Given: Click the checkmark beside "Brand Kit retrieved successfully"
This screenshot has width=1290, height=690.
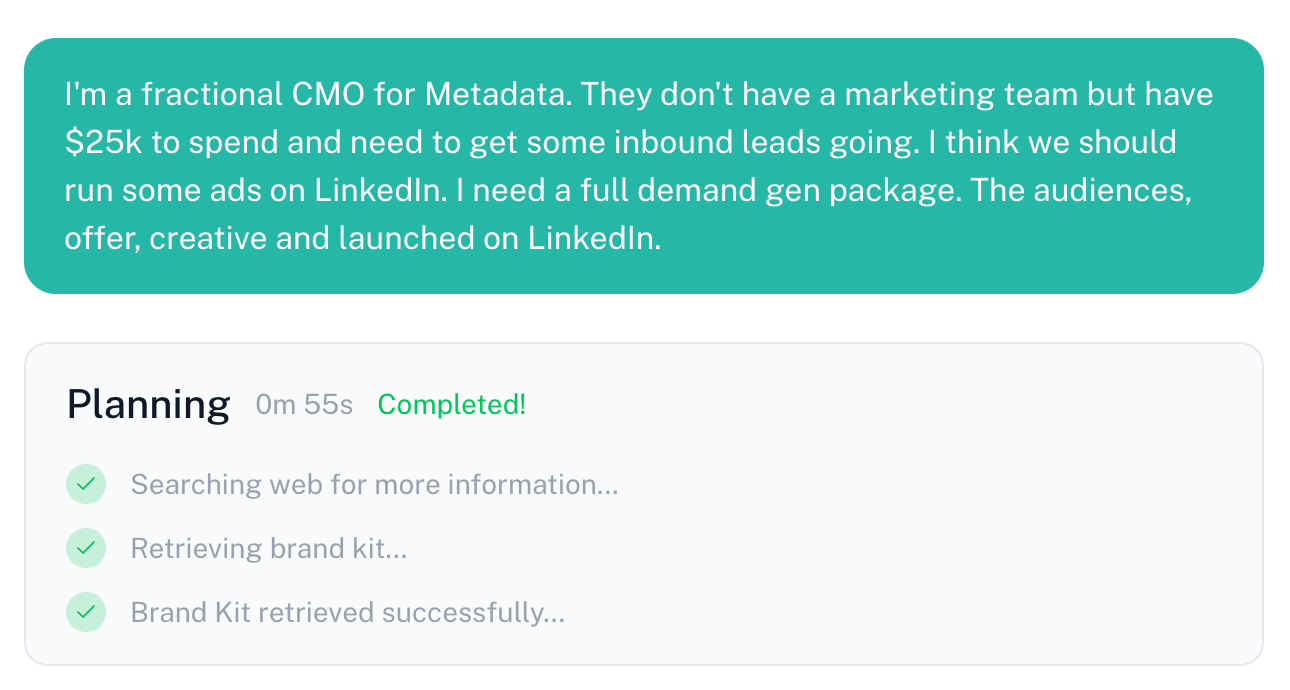Looking at the screenshot, I should [86, 612].
